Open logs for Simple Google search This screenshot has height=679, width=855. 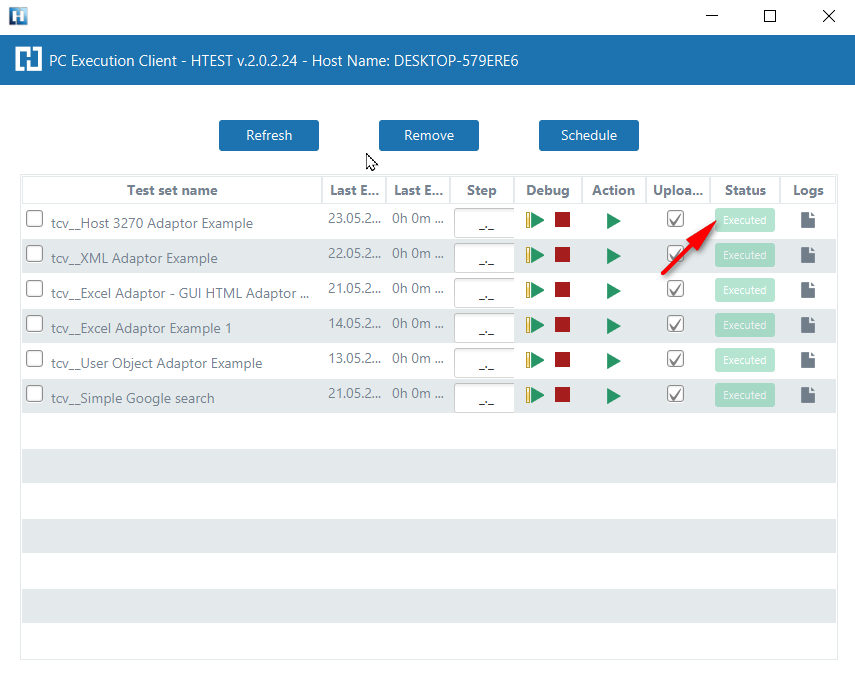(x=808, y=395)
